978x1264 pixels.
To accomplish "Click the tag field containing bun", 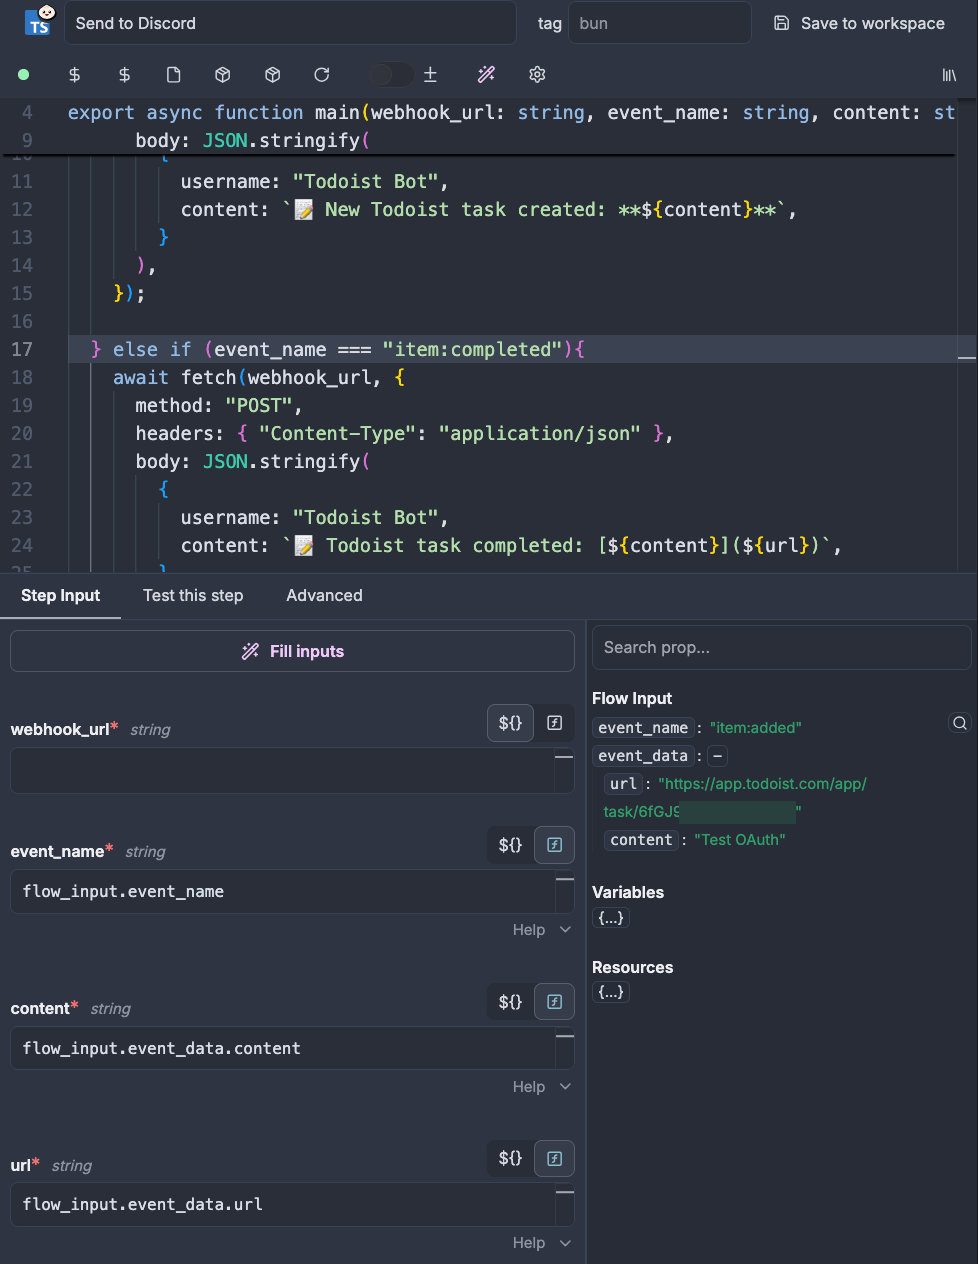I will [660, 22].
